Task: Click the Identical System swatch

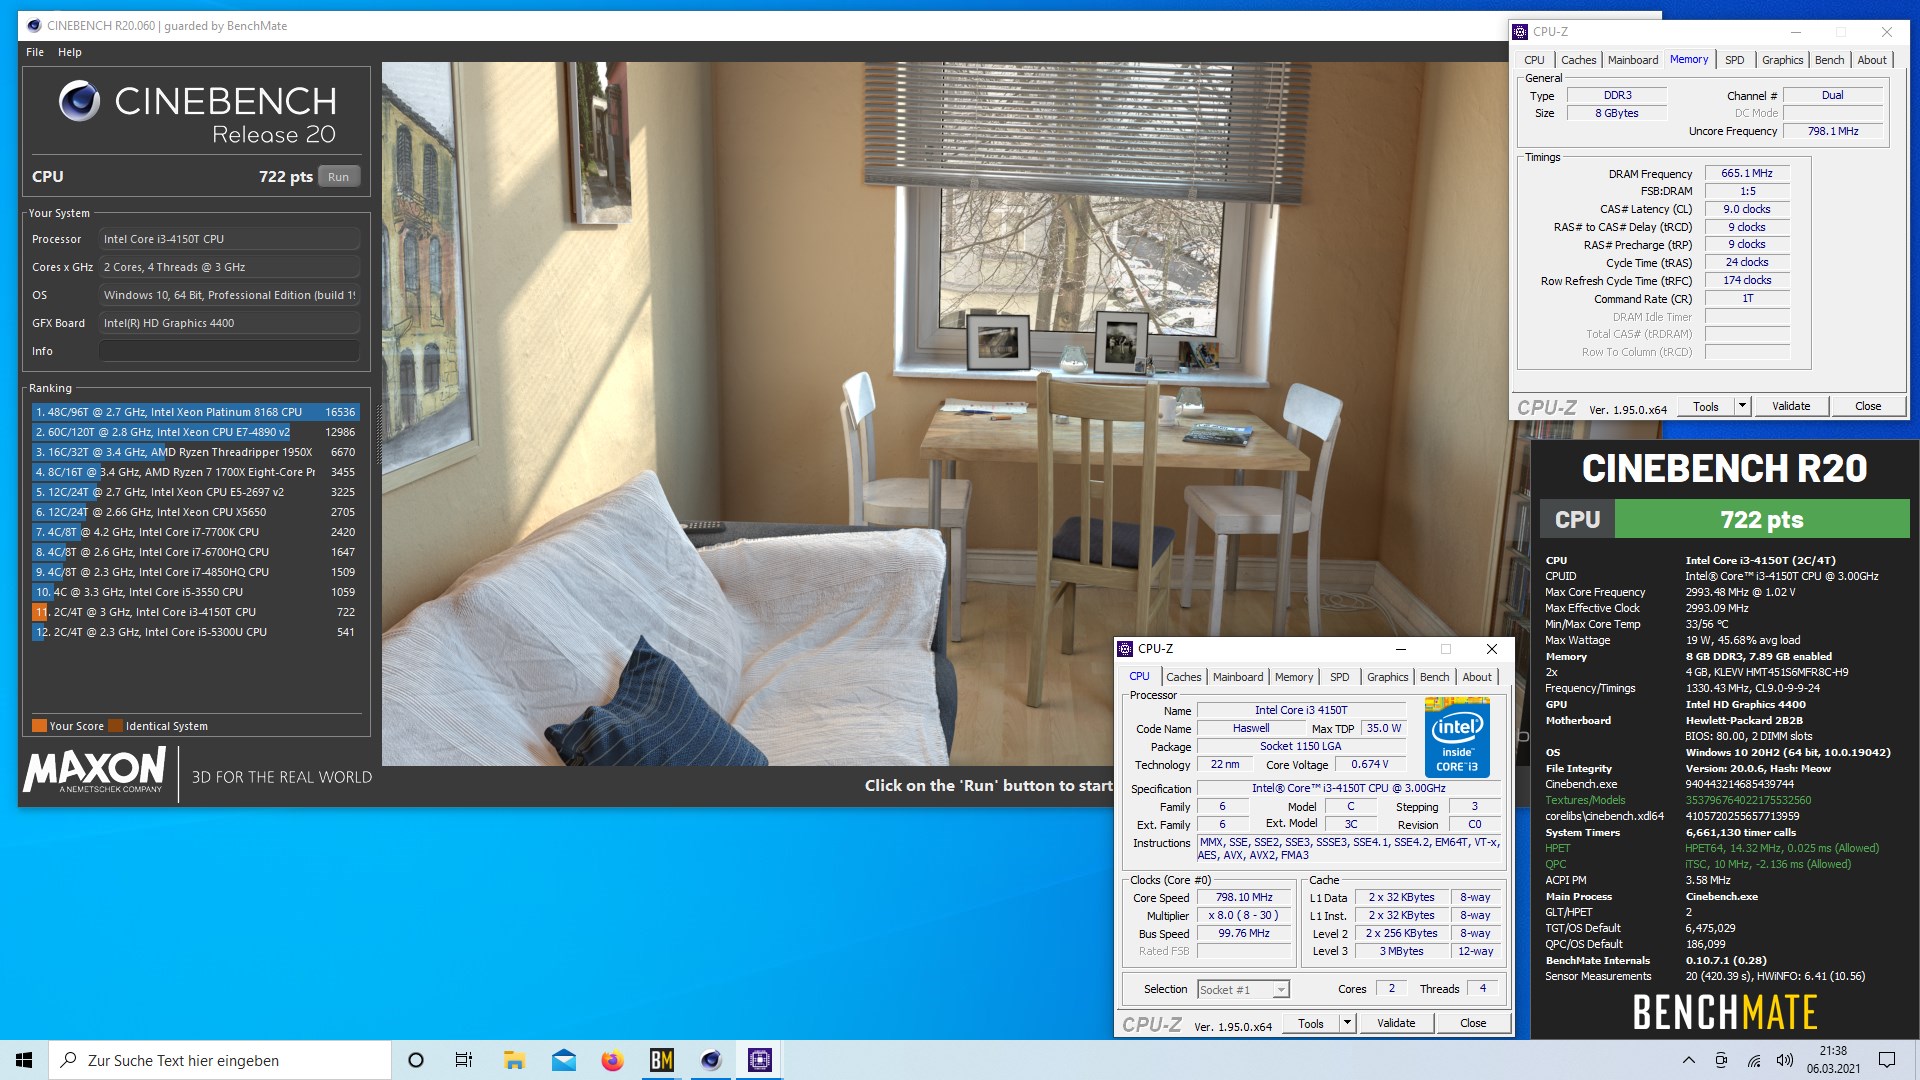Action: point(115,726)
